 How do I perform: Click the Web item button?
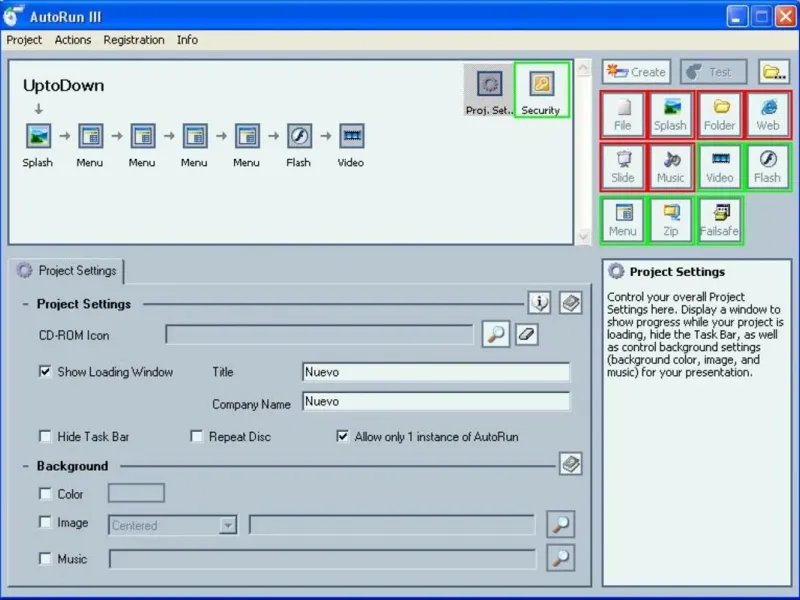[x=768, y=115]
